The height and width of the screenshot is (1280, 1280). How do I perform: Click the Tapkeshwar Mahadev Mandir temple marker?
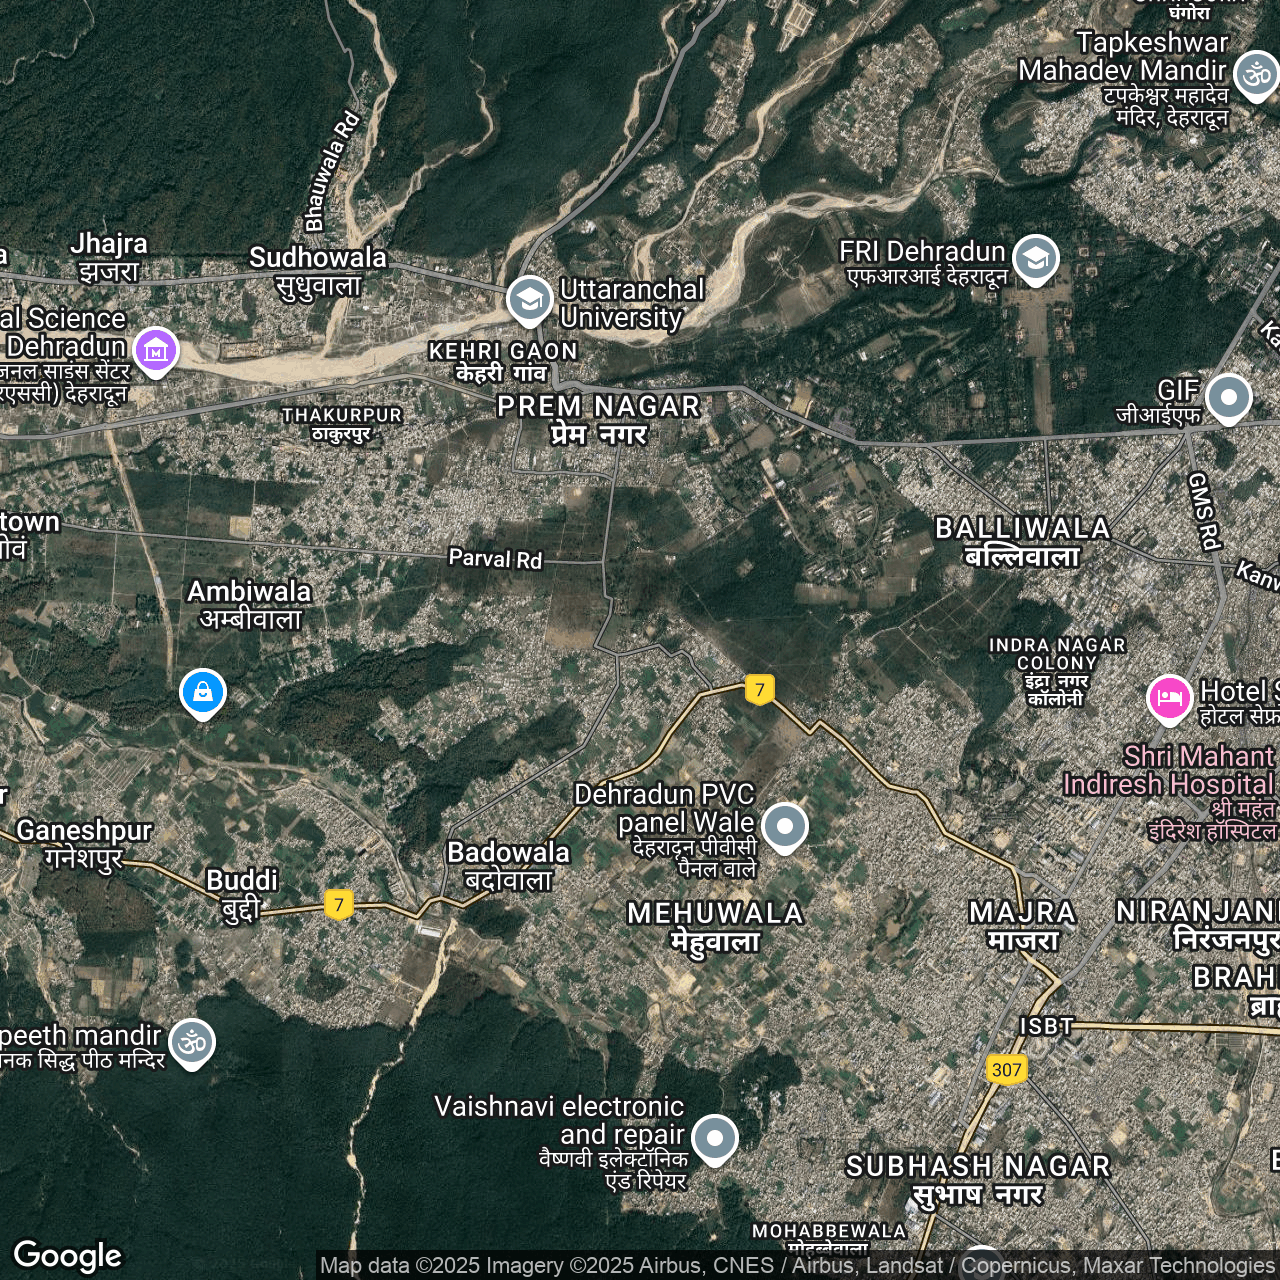click(x=1255, y=76)
